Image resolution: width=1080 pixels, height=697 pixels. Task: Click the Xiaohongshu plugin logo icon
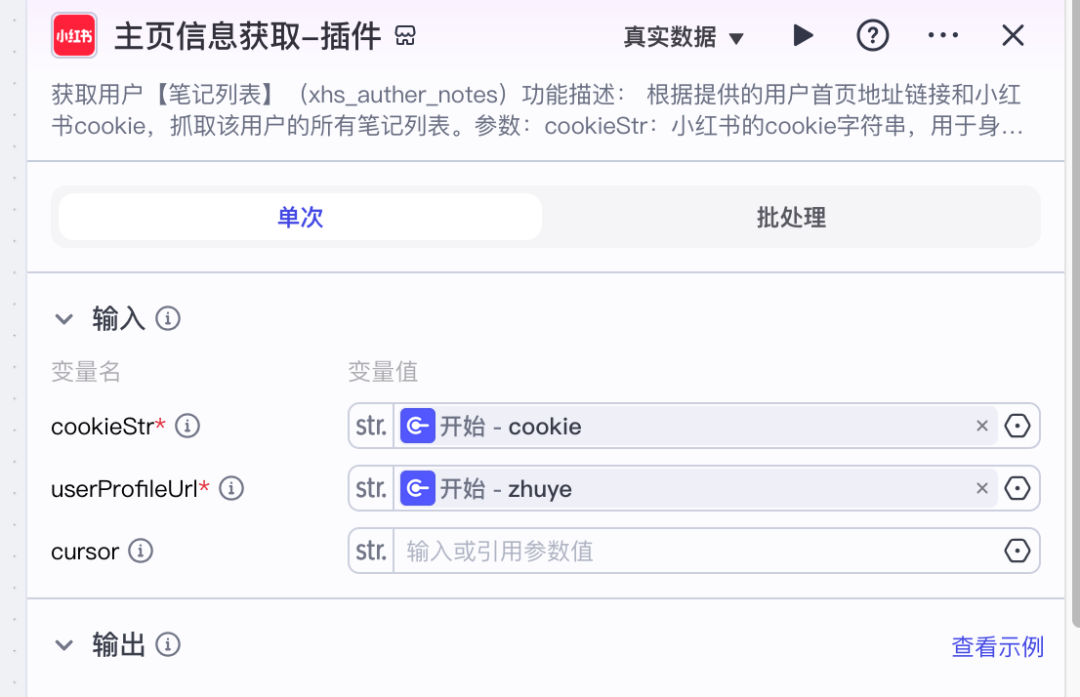74,36
